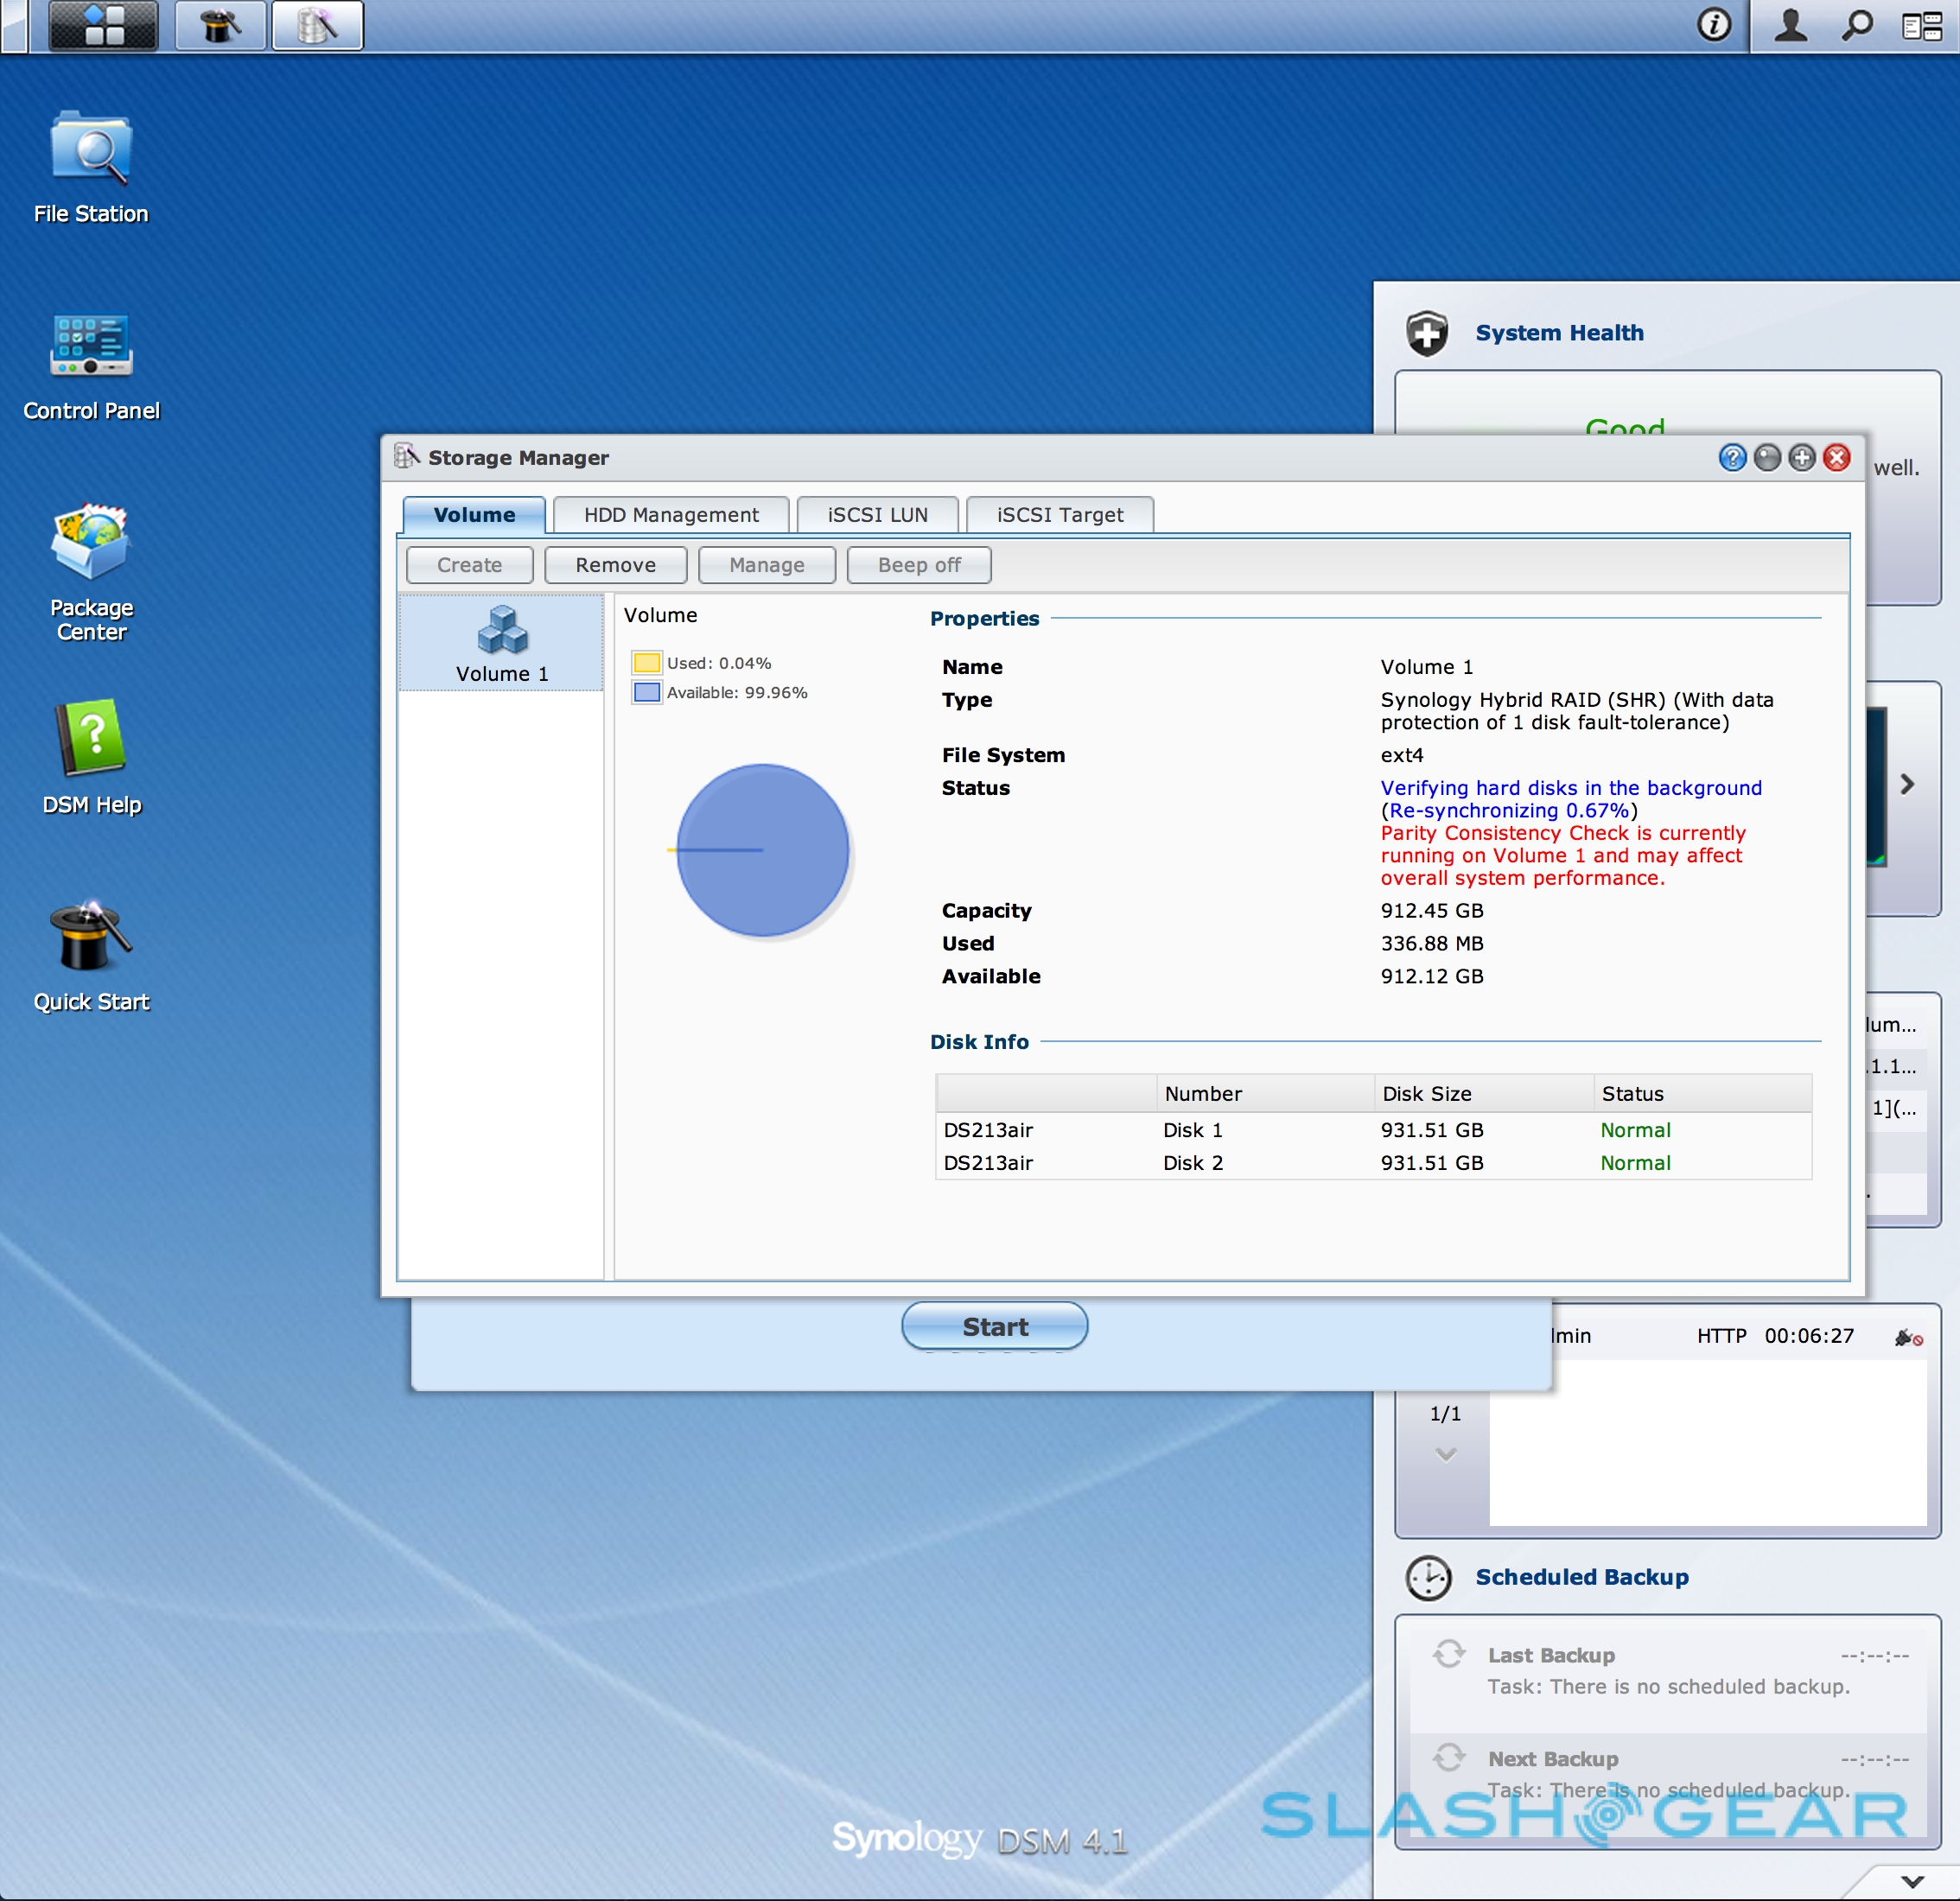The image size is (1960, 1901).
Task: Click the right chevron on the widget panel
Action: tap(1907, 784)
